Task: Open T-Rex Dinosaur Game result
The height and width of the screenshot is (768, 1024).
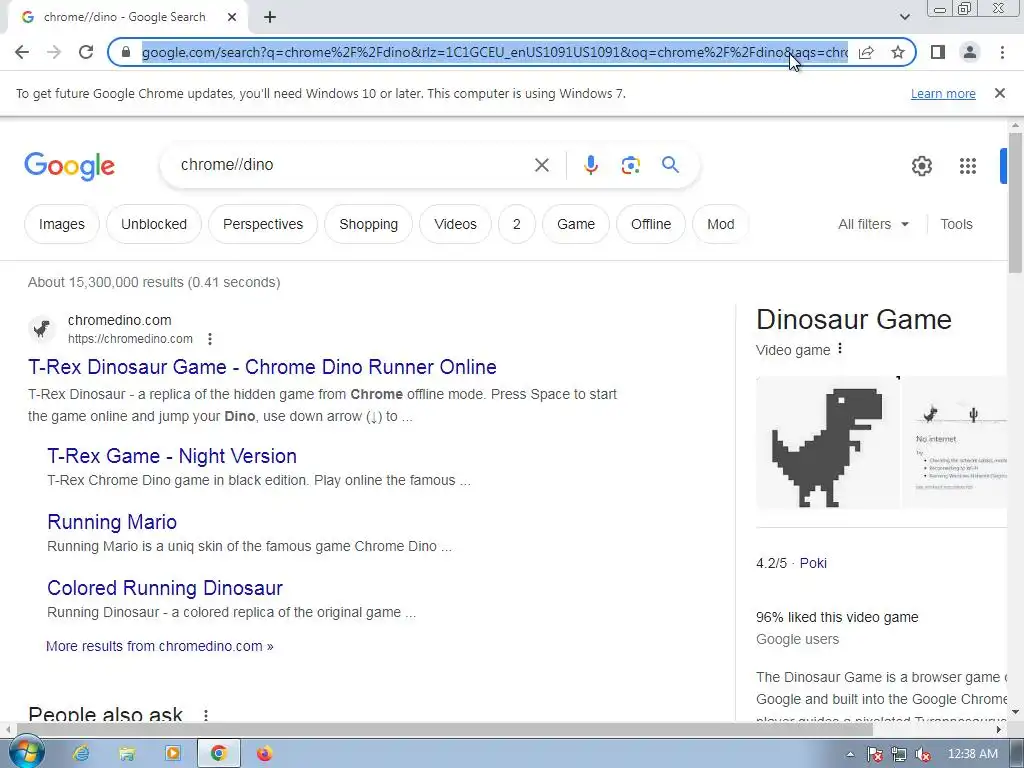Action: (x=262, y=367)
